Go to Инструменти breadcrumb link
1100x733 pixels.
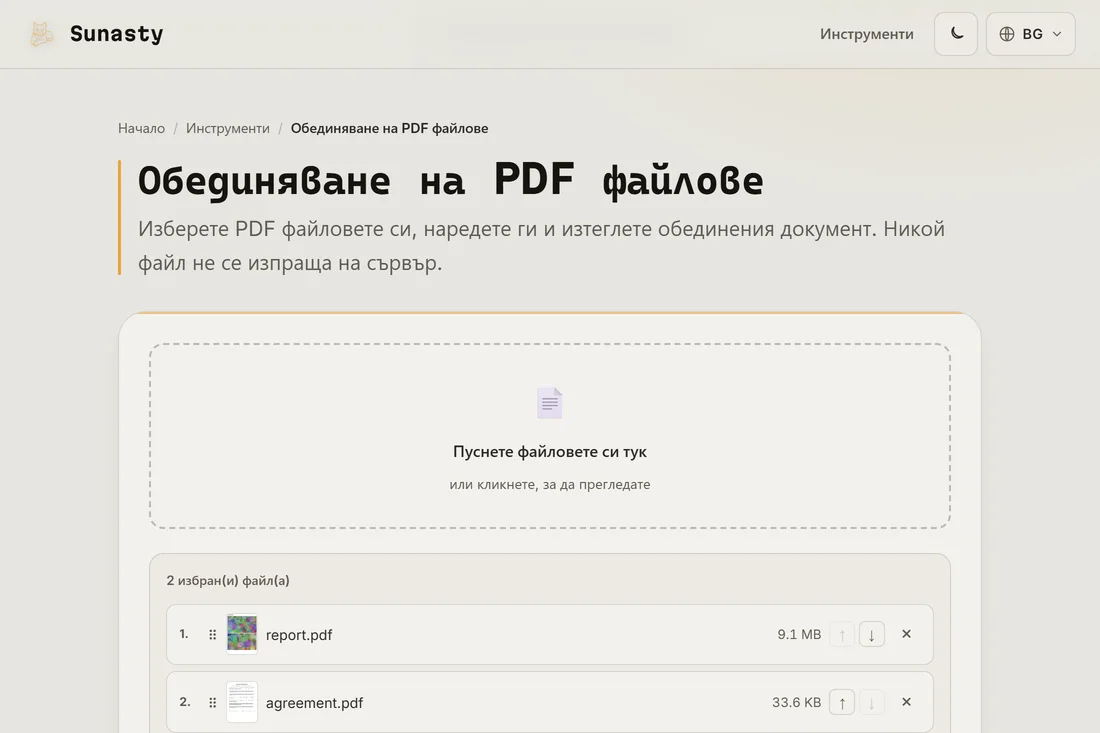[x=227, y=128]
